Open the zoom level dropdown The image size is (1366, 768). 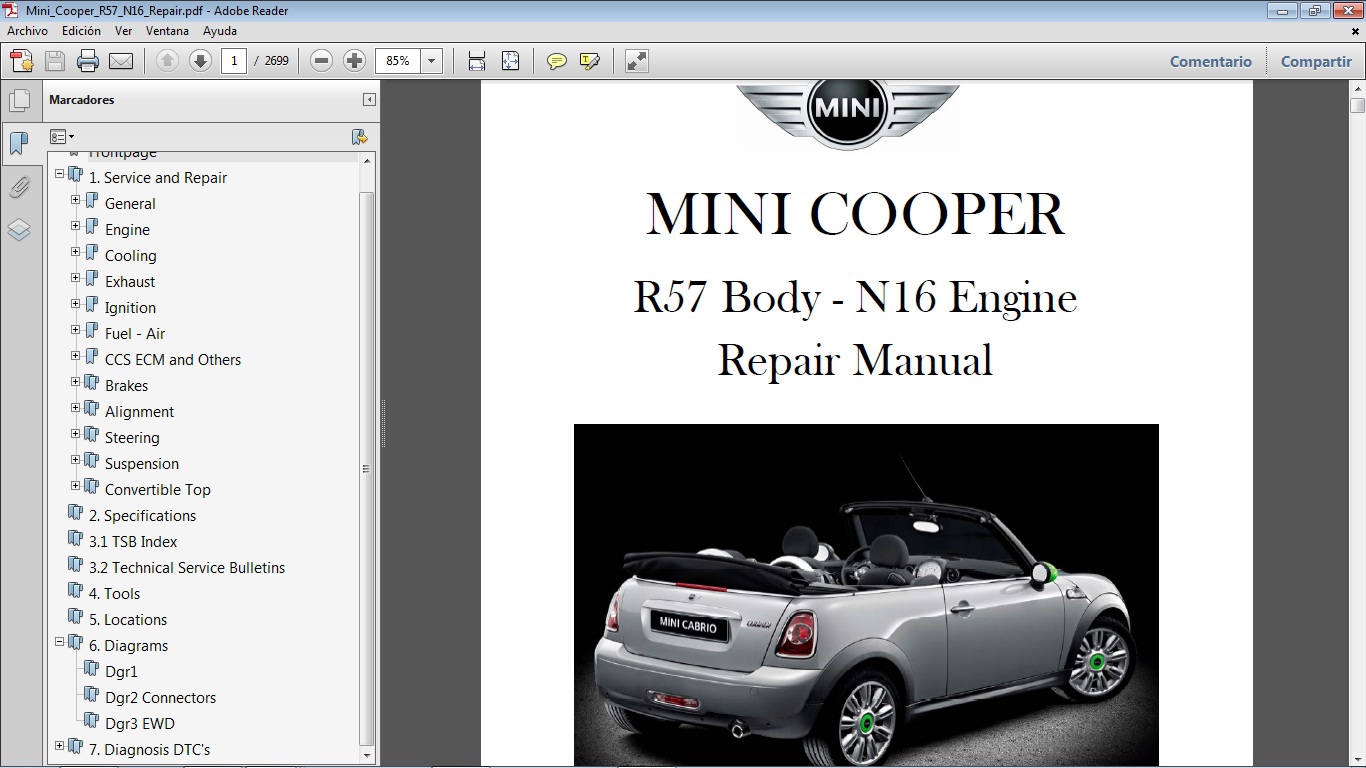pos(431,61)
